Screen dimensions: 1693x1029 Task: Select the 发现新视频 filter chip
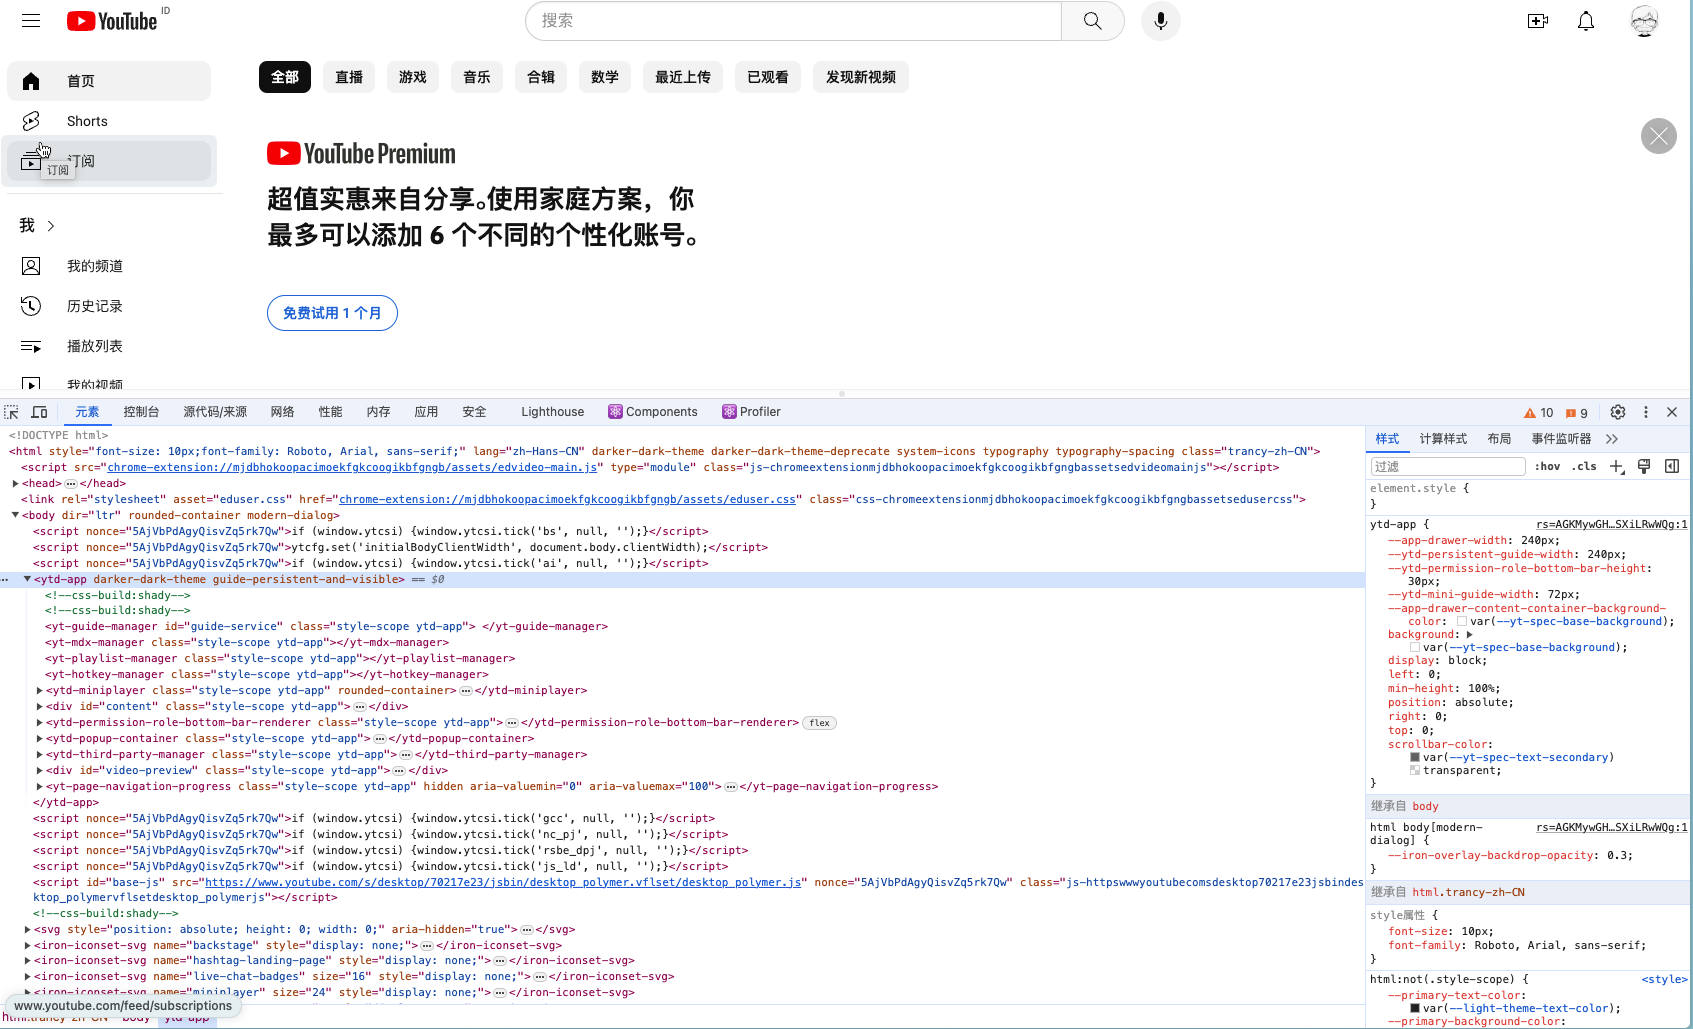pos(861,77)
